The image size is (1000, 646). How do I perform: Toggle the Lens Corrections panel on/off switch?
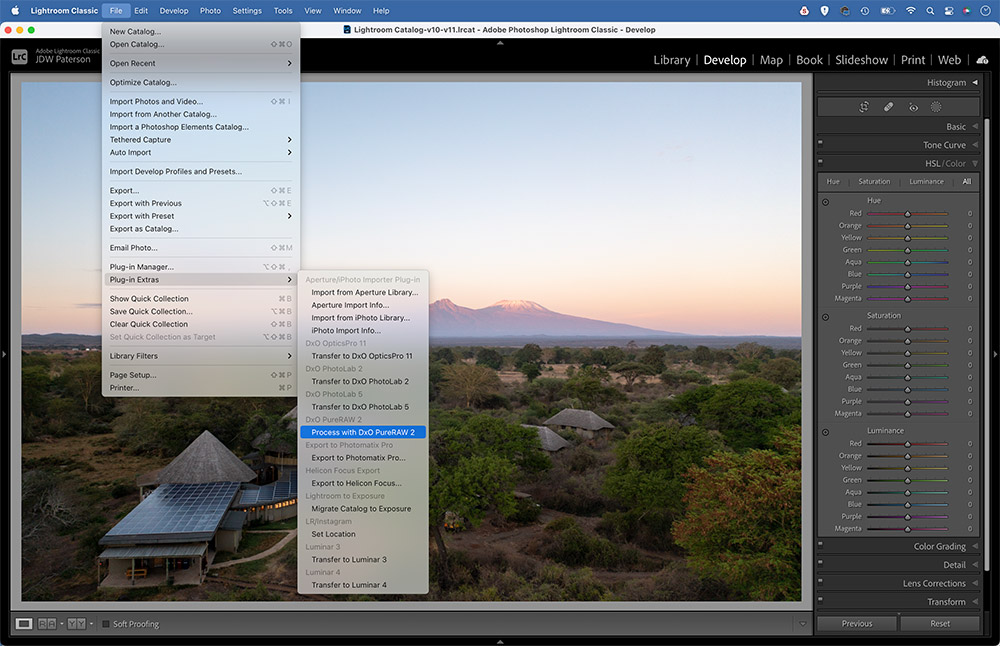[x=820, y=581]
